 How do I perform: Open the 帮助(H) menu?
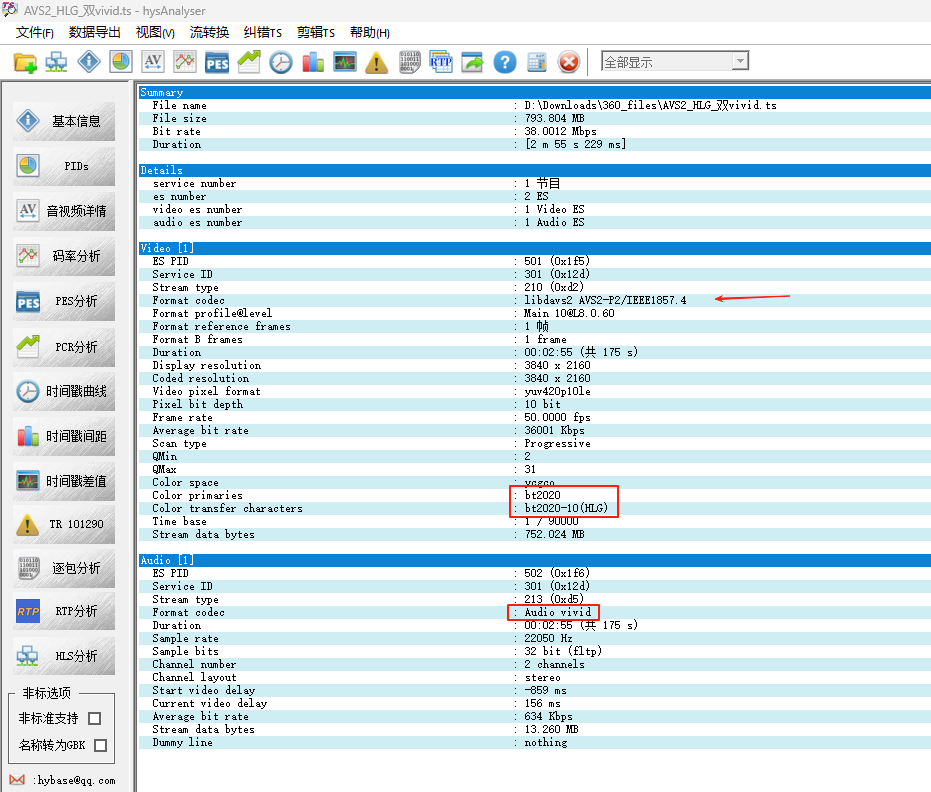pos(369,32)
